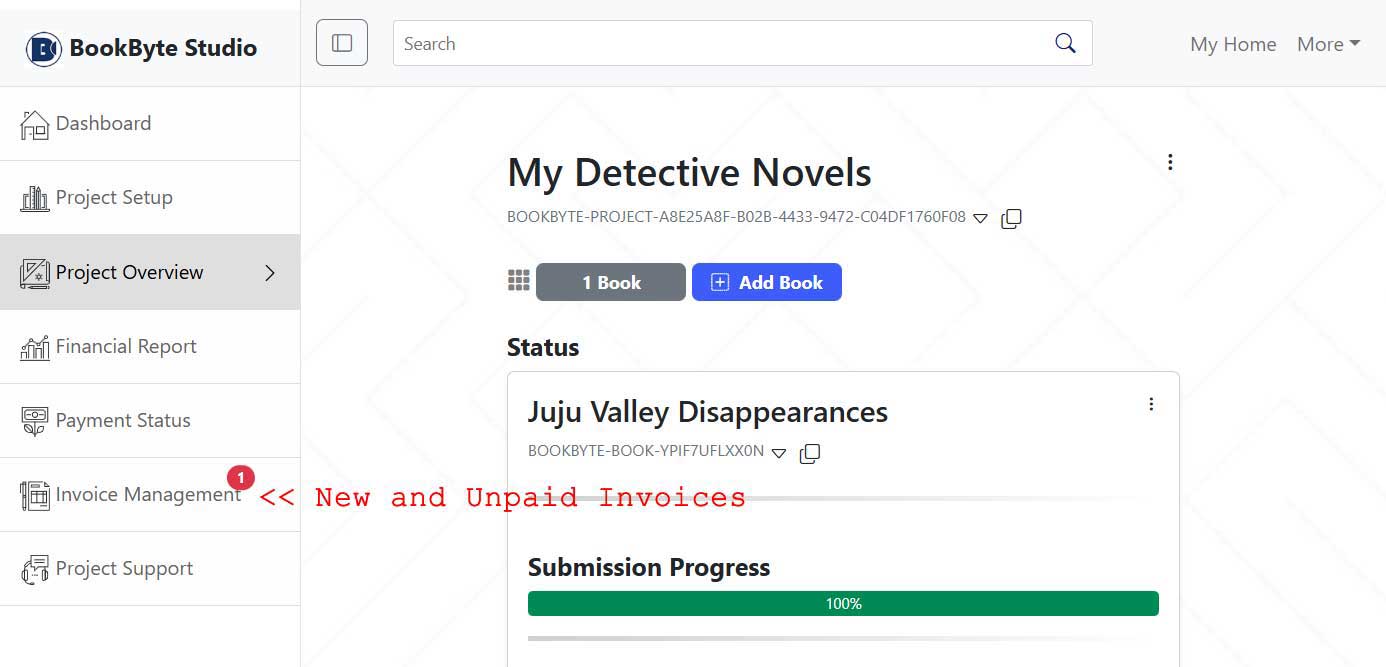This screenshot has height=667, width=1386.
Task: Click inside the Search input field
Action: point(720,44)
